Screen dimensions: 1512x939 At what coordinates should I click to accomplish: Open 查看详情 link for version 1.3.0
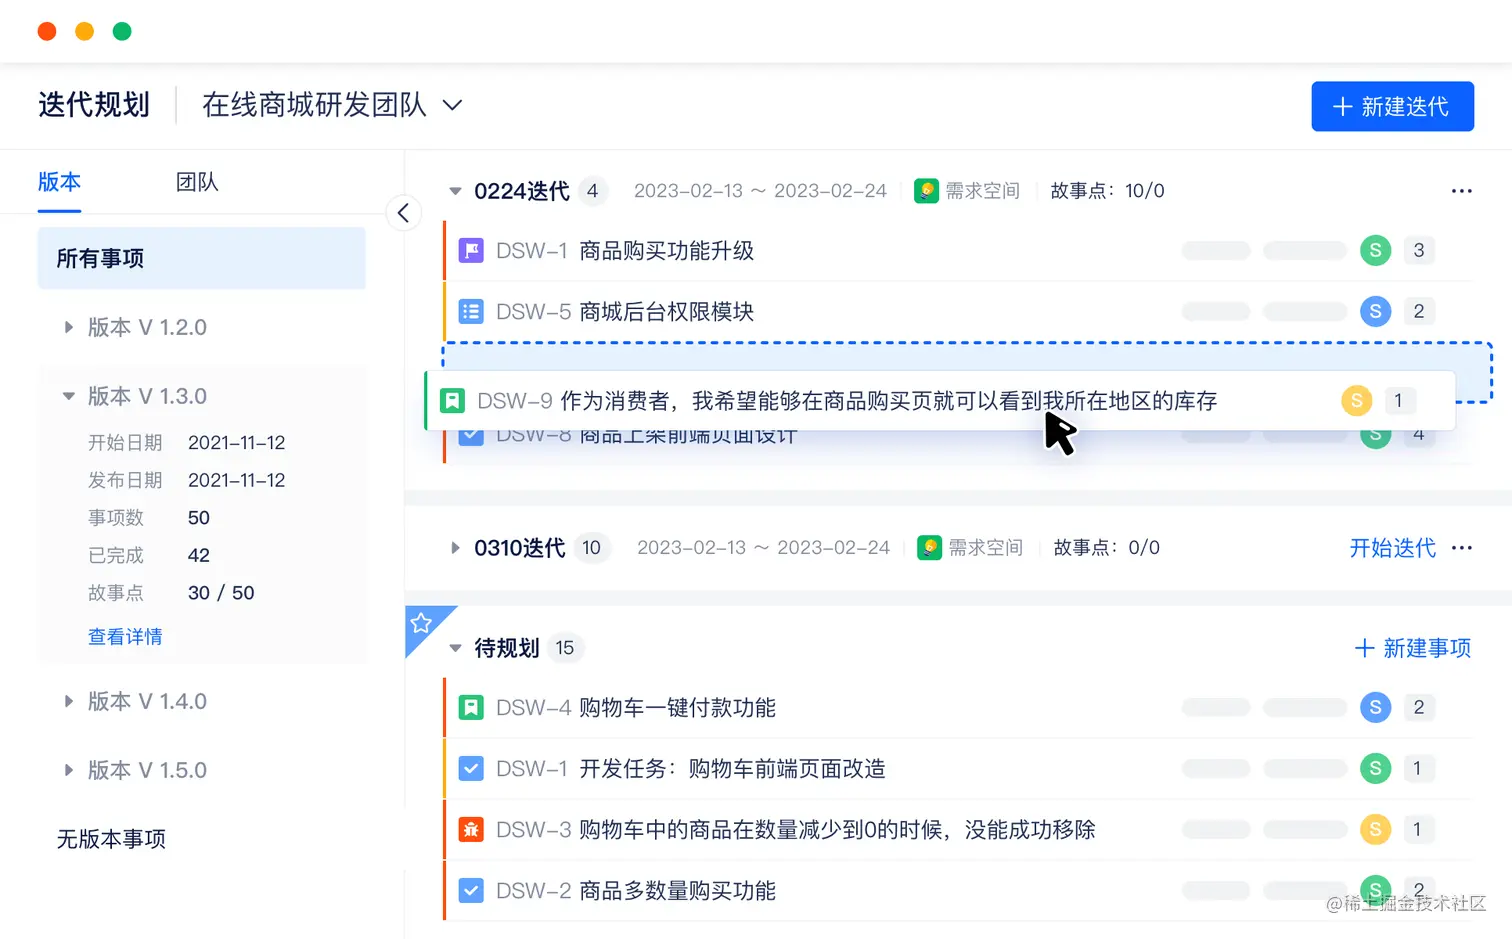(x=125, y=637)
